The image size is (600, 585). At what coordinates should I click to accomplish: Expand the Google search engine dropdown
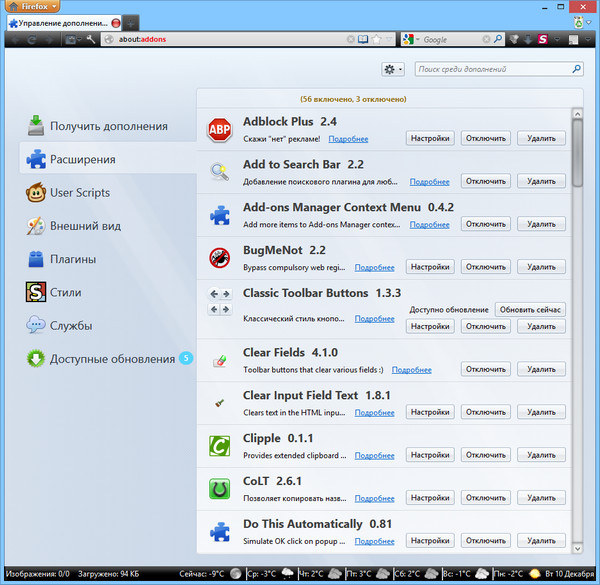[411, 39]
